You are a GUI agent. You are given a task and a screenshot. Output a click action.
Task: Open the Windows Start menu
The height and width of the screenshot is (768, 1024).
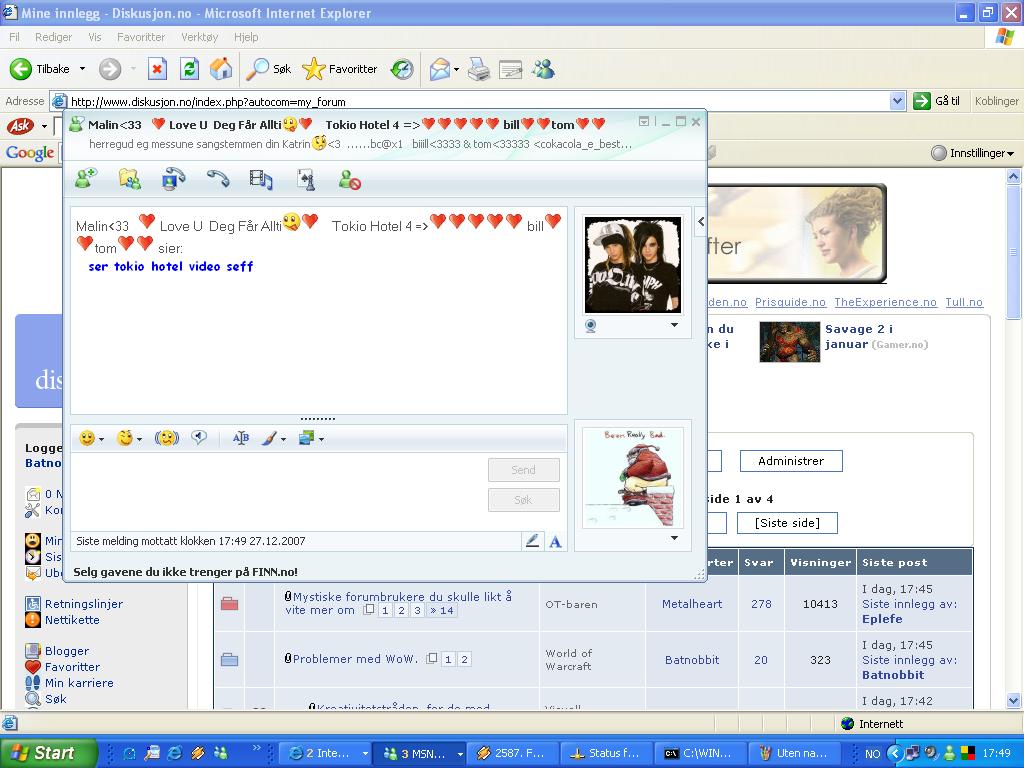pos(48,753)
